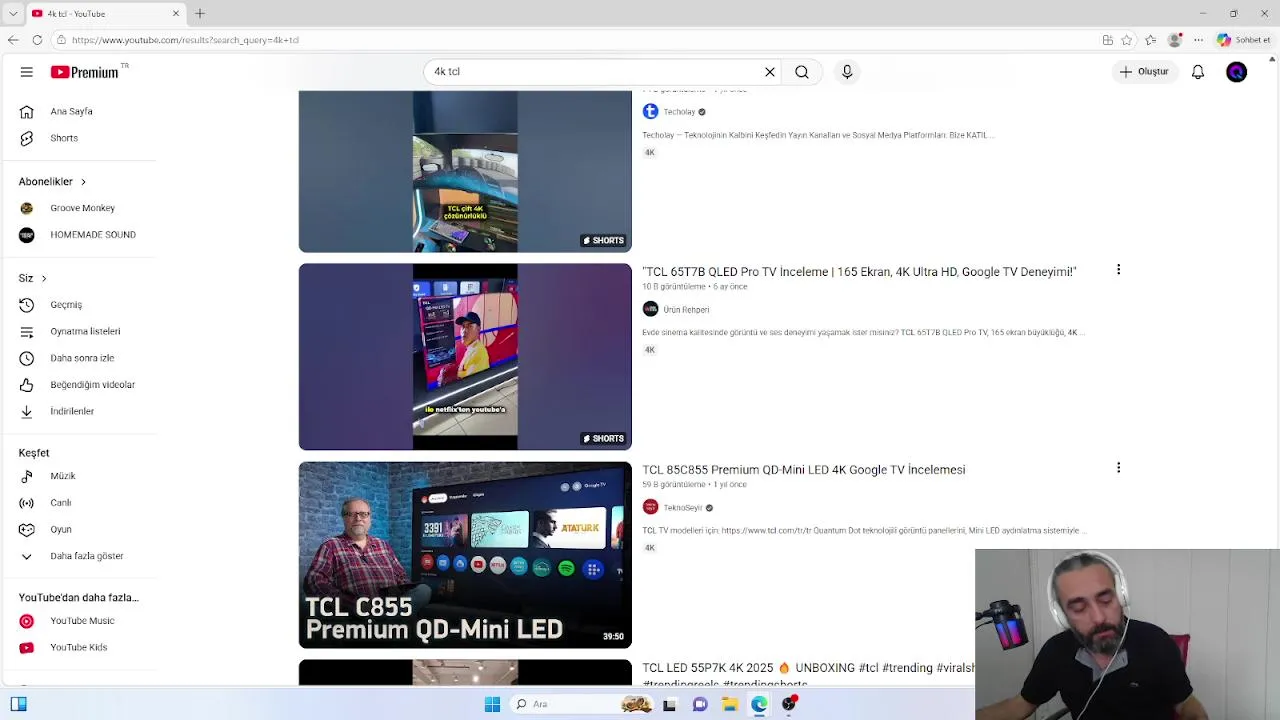Screen dimensions: 1280x720
Task: Open the TeknoSeyir channel name
Action: 682,508
